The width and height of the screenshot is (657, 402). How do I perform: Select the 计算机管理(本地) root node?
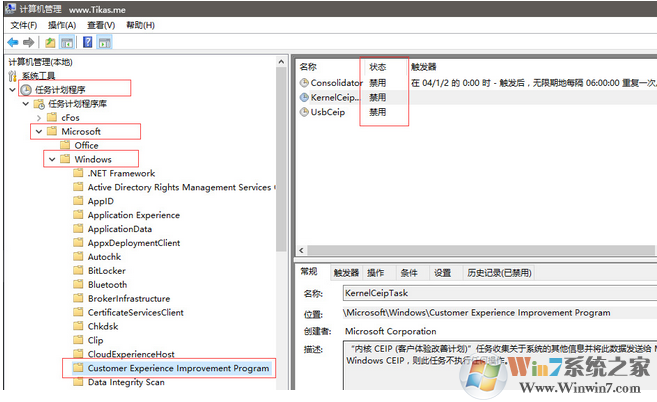pos(41,62)
